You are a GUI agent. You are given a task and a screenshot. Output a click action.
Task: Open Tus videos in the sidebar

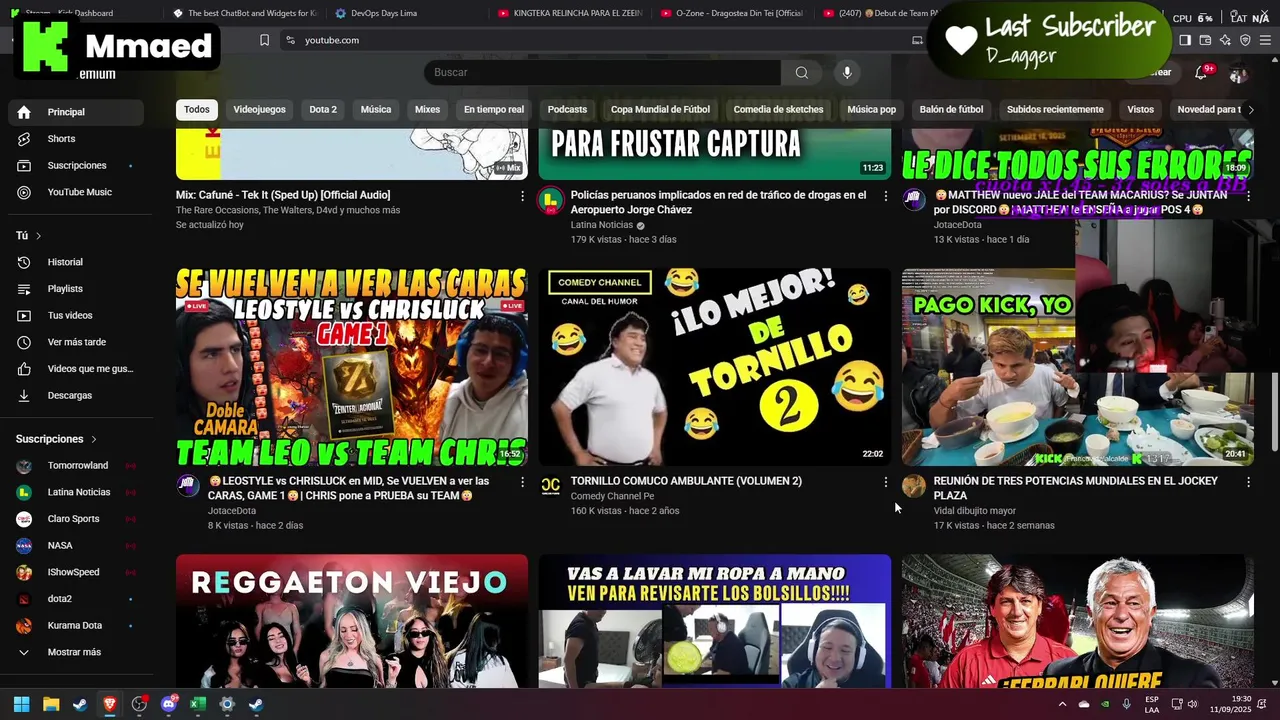coord(76,315)
